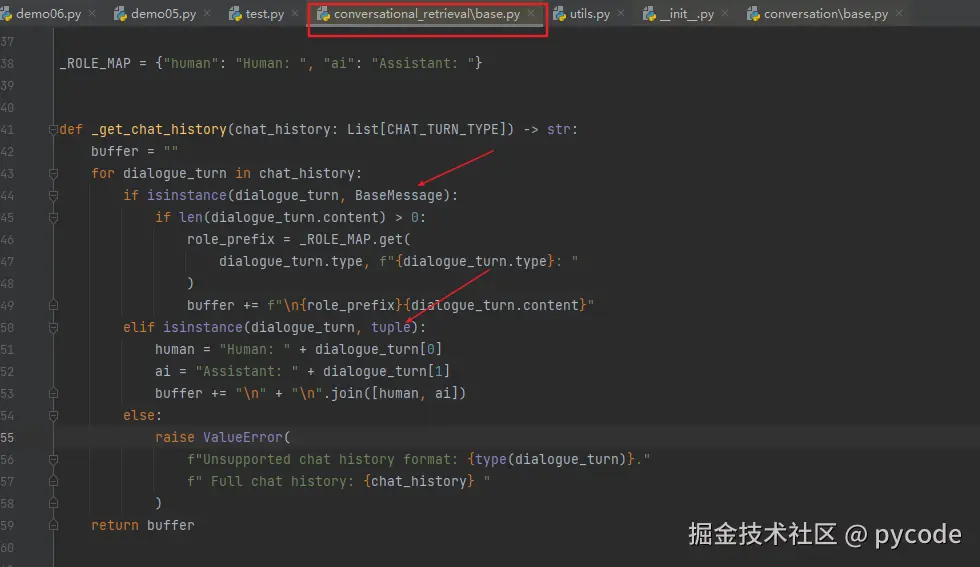Fold the 'if isinstance BaseMessage' block
Screen dimensions: 980x567
coord(53,196)
